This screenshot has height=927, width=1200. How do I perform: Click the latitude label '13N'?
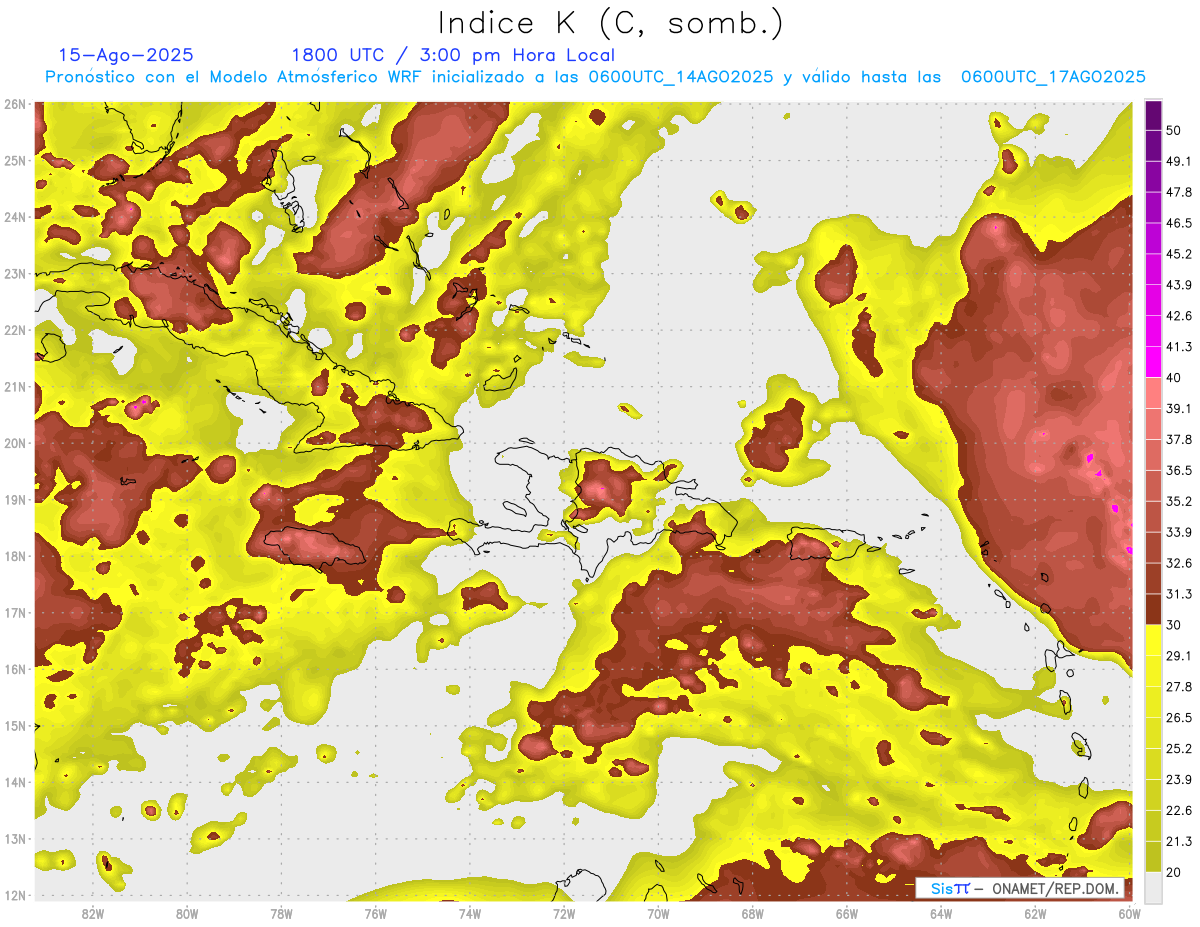click(15, 838)
